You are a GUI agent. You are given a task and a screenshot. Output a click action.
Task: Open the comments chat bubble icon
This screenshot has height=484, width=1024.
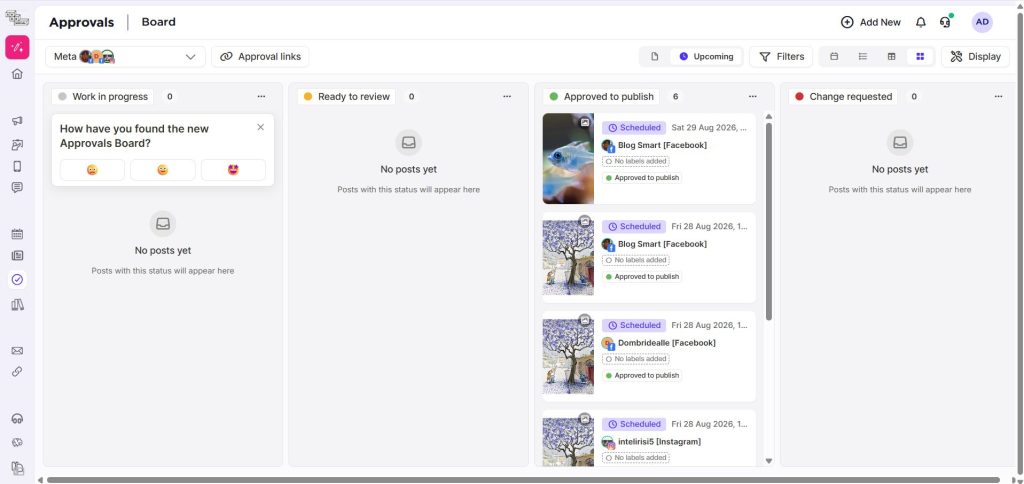click(18, 188)
